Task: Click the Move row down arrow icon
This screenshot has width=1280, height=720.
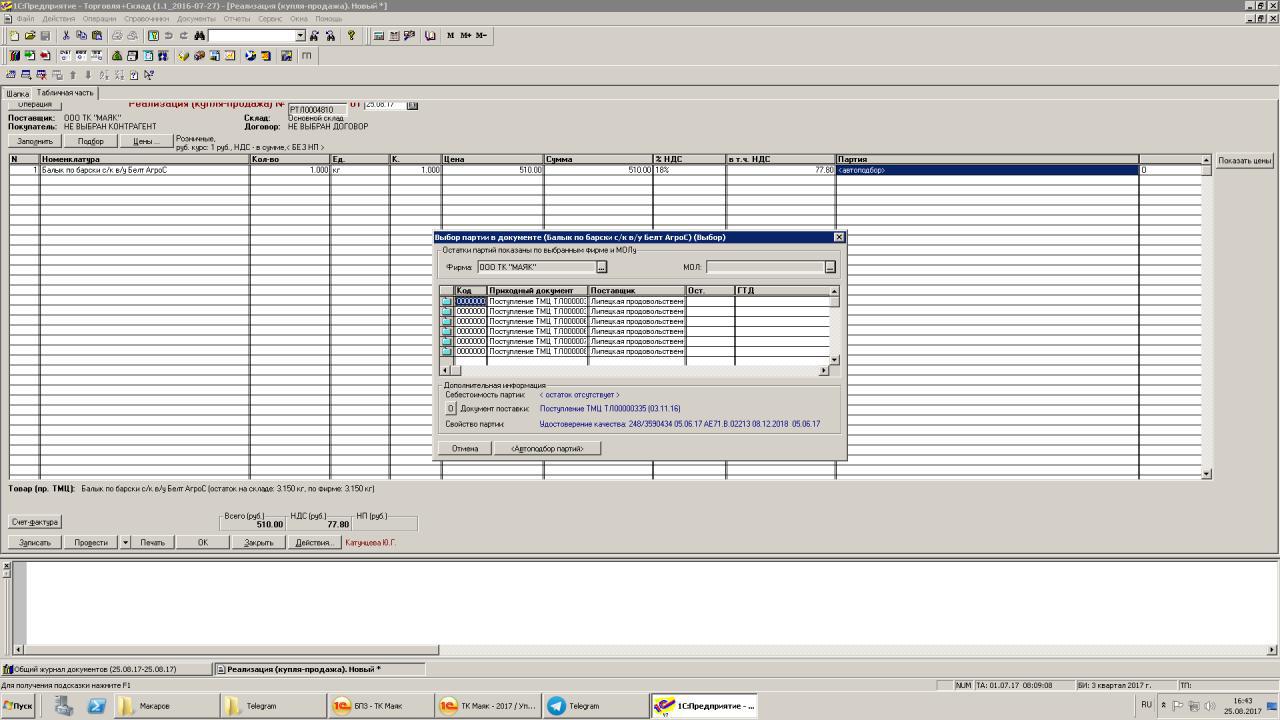Action: coord(88,75)
